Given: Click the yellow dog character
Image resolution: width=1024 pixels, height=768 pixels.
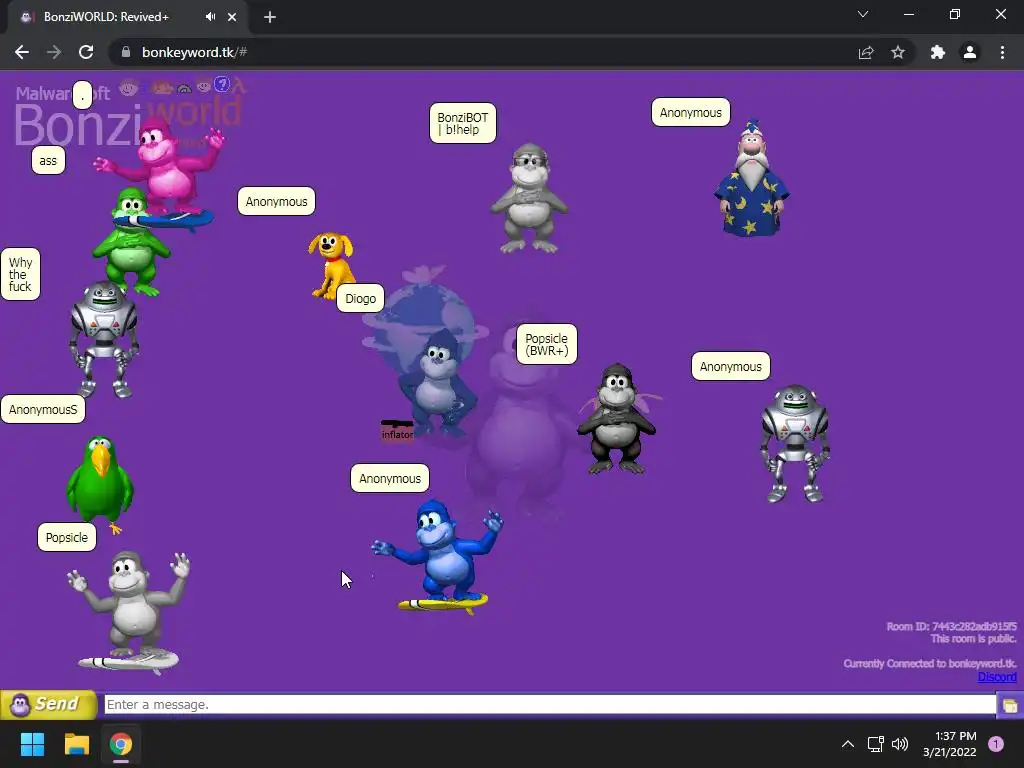Looking at the screenshot, I should (x=331, y=264).
